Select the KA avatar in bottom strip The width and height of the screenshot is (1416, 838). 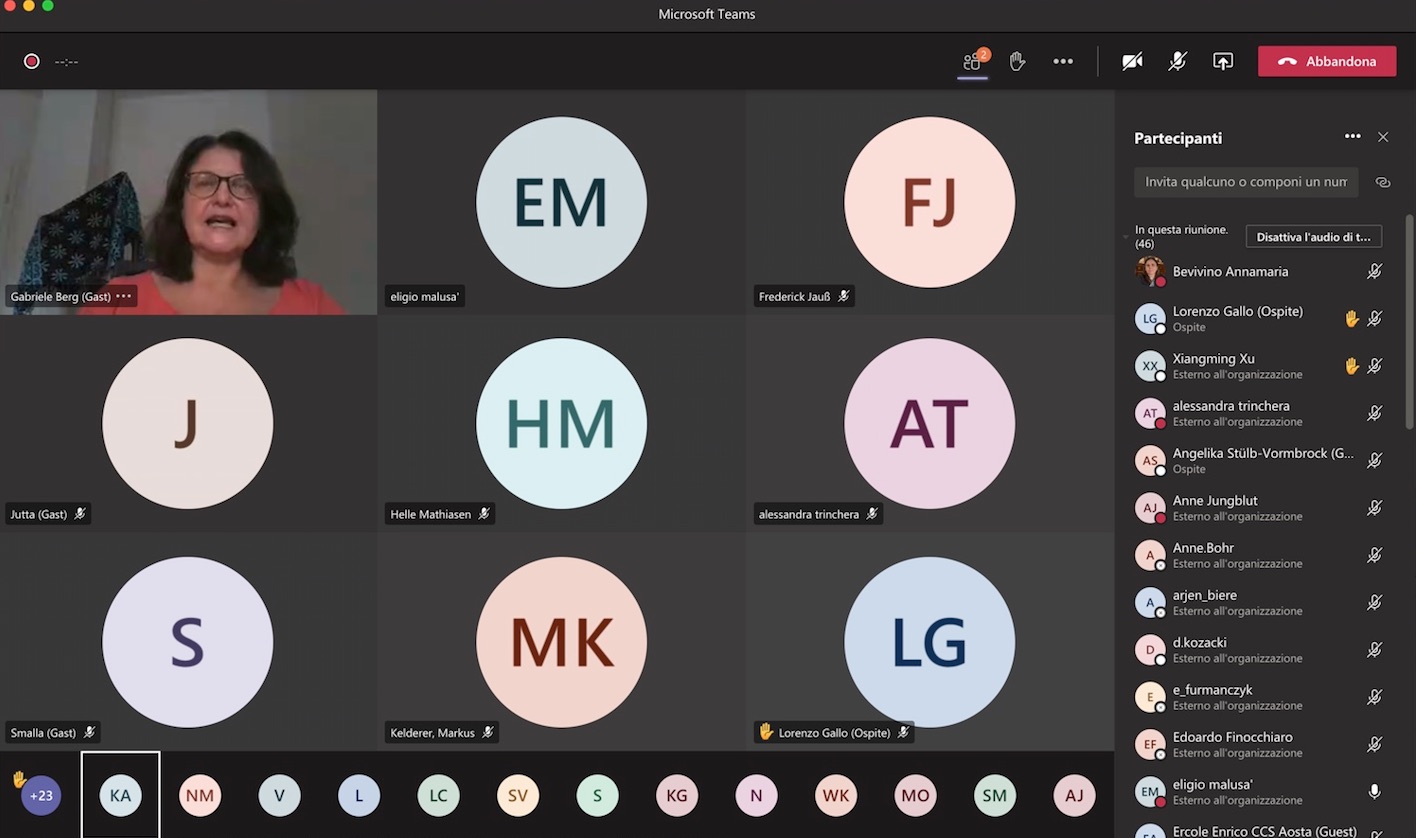[x=120, y=796]
